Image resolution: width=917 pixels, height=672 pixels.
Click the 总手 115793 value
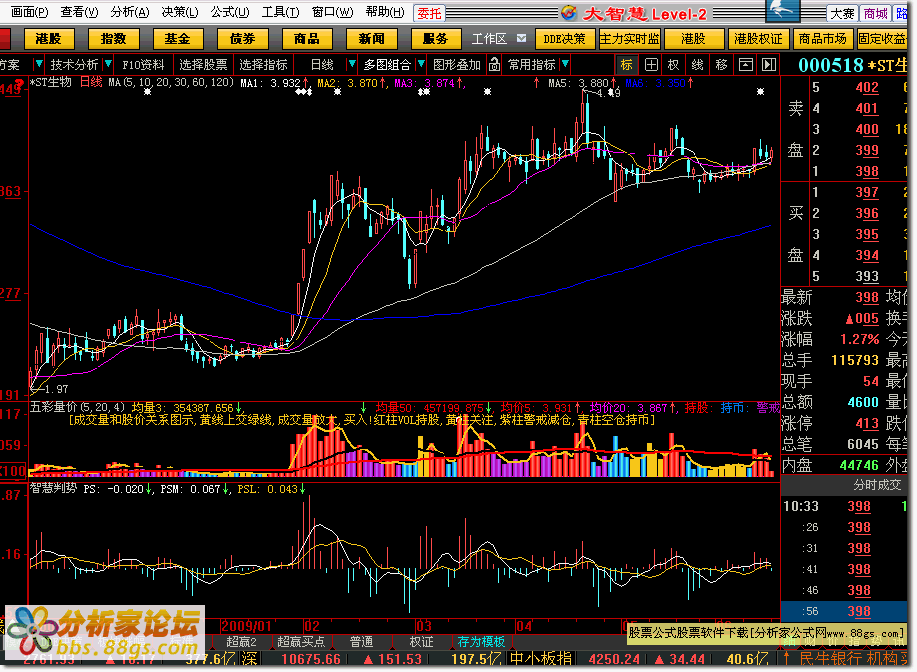coord(855,360)
